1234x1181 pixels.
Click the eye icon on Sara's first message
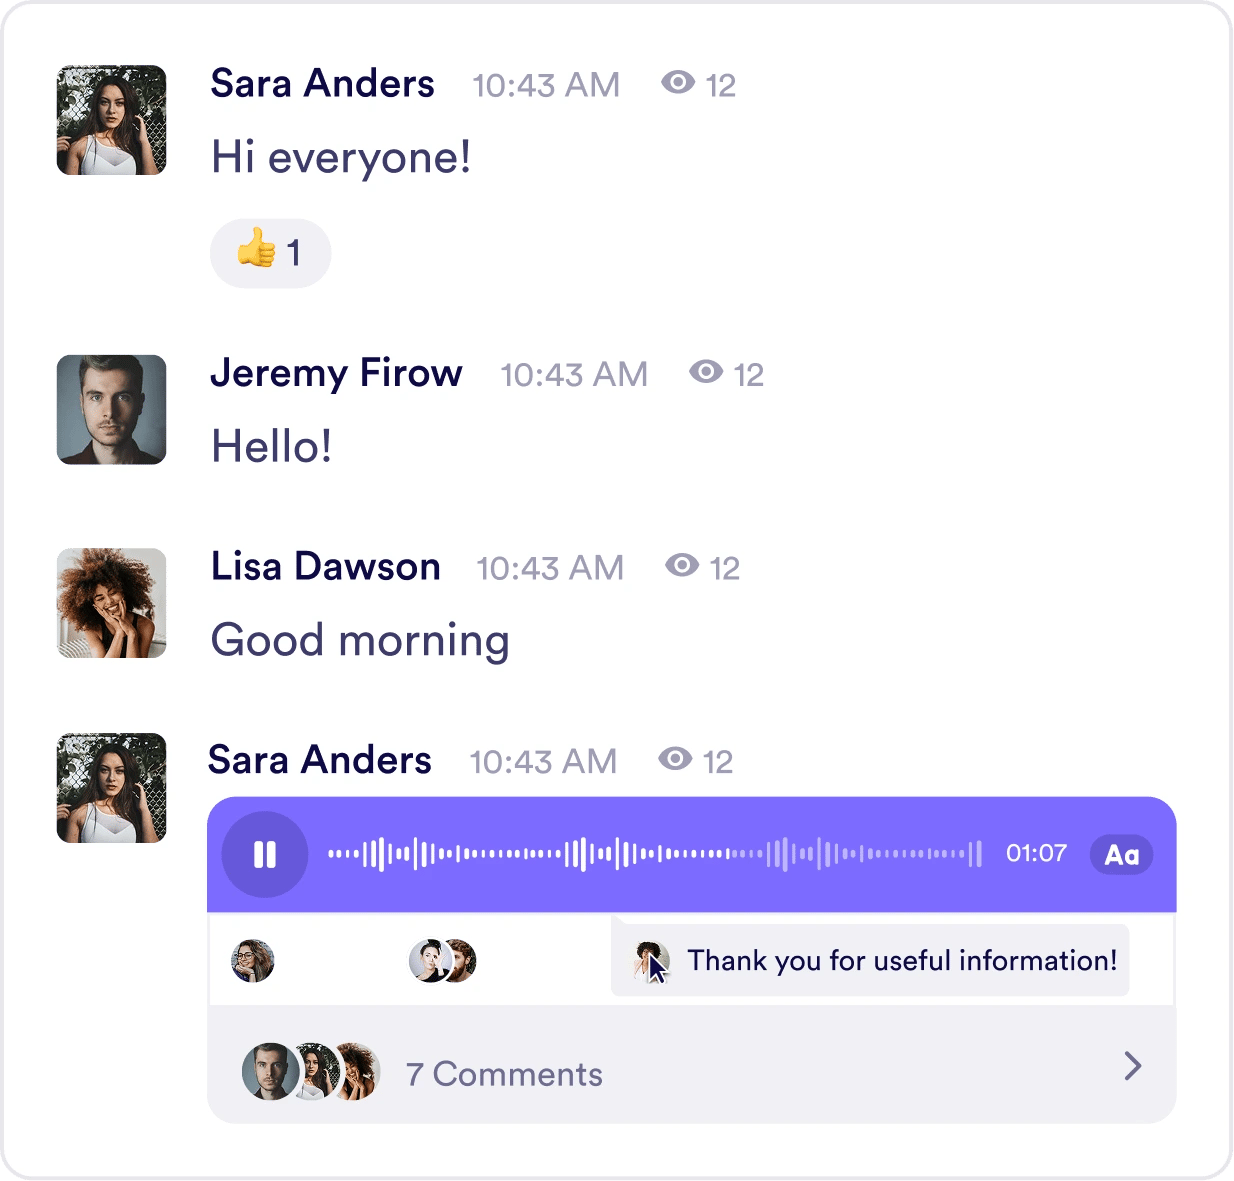coord(678,83)
